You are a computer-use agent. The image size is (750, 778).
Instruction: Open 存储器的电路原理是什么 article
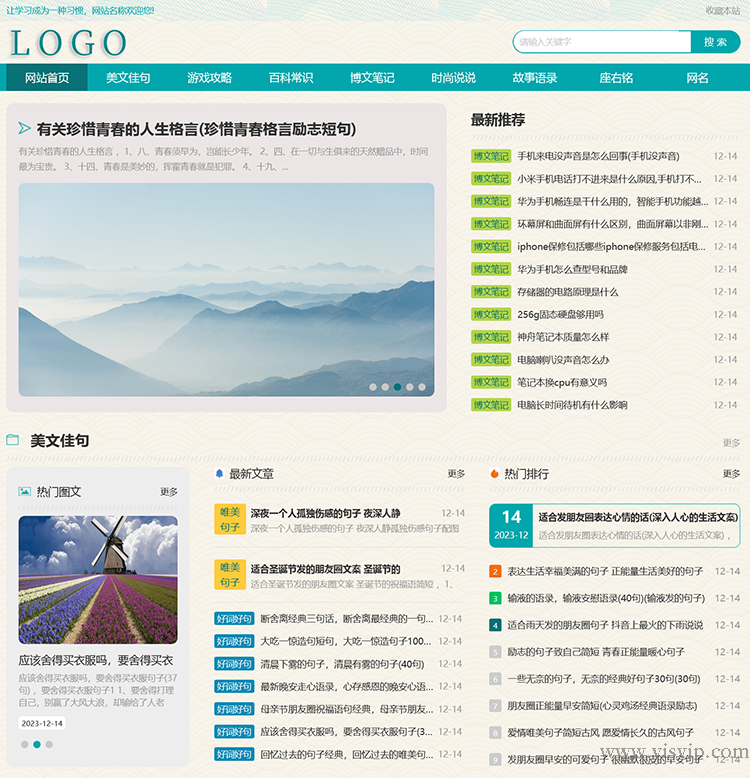[567, 292]
